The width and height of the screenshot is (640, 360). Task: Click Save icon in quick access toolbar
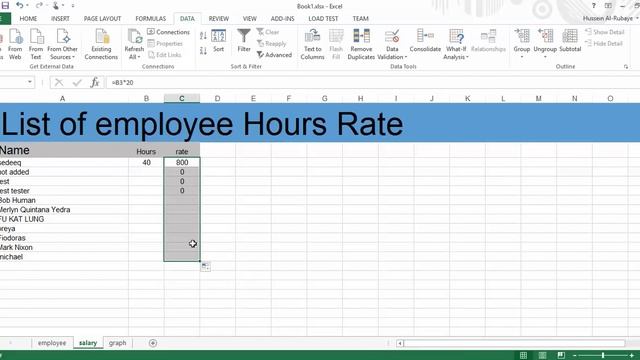point(5,5)
